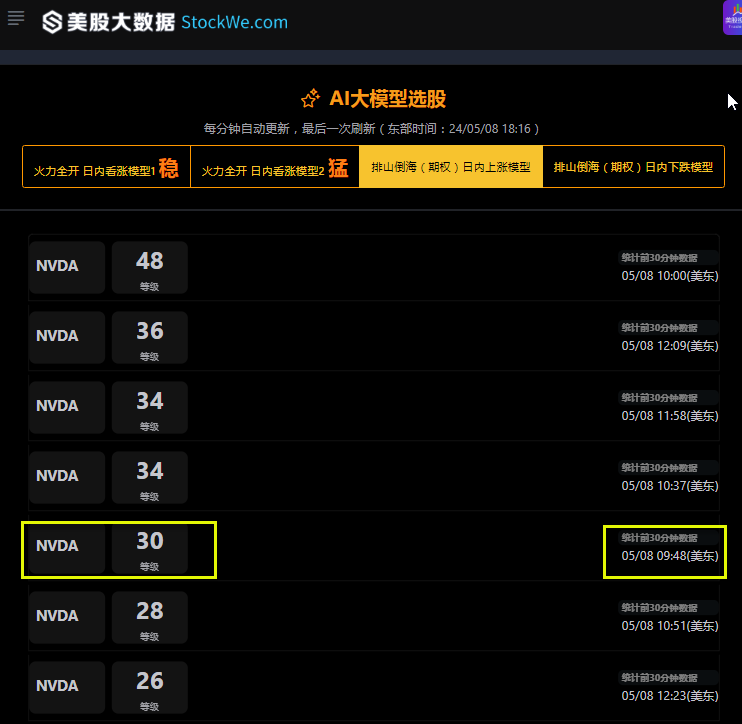Click the level 34 box in 10:37 row

click(x=150, y=477)
